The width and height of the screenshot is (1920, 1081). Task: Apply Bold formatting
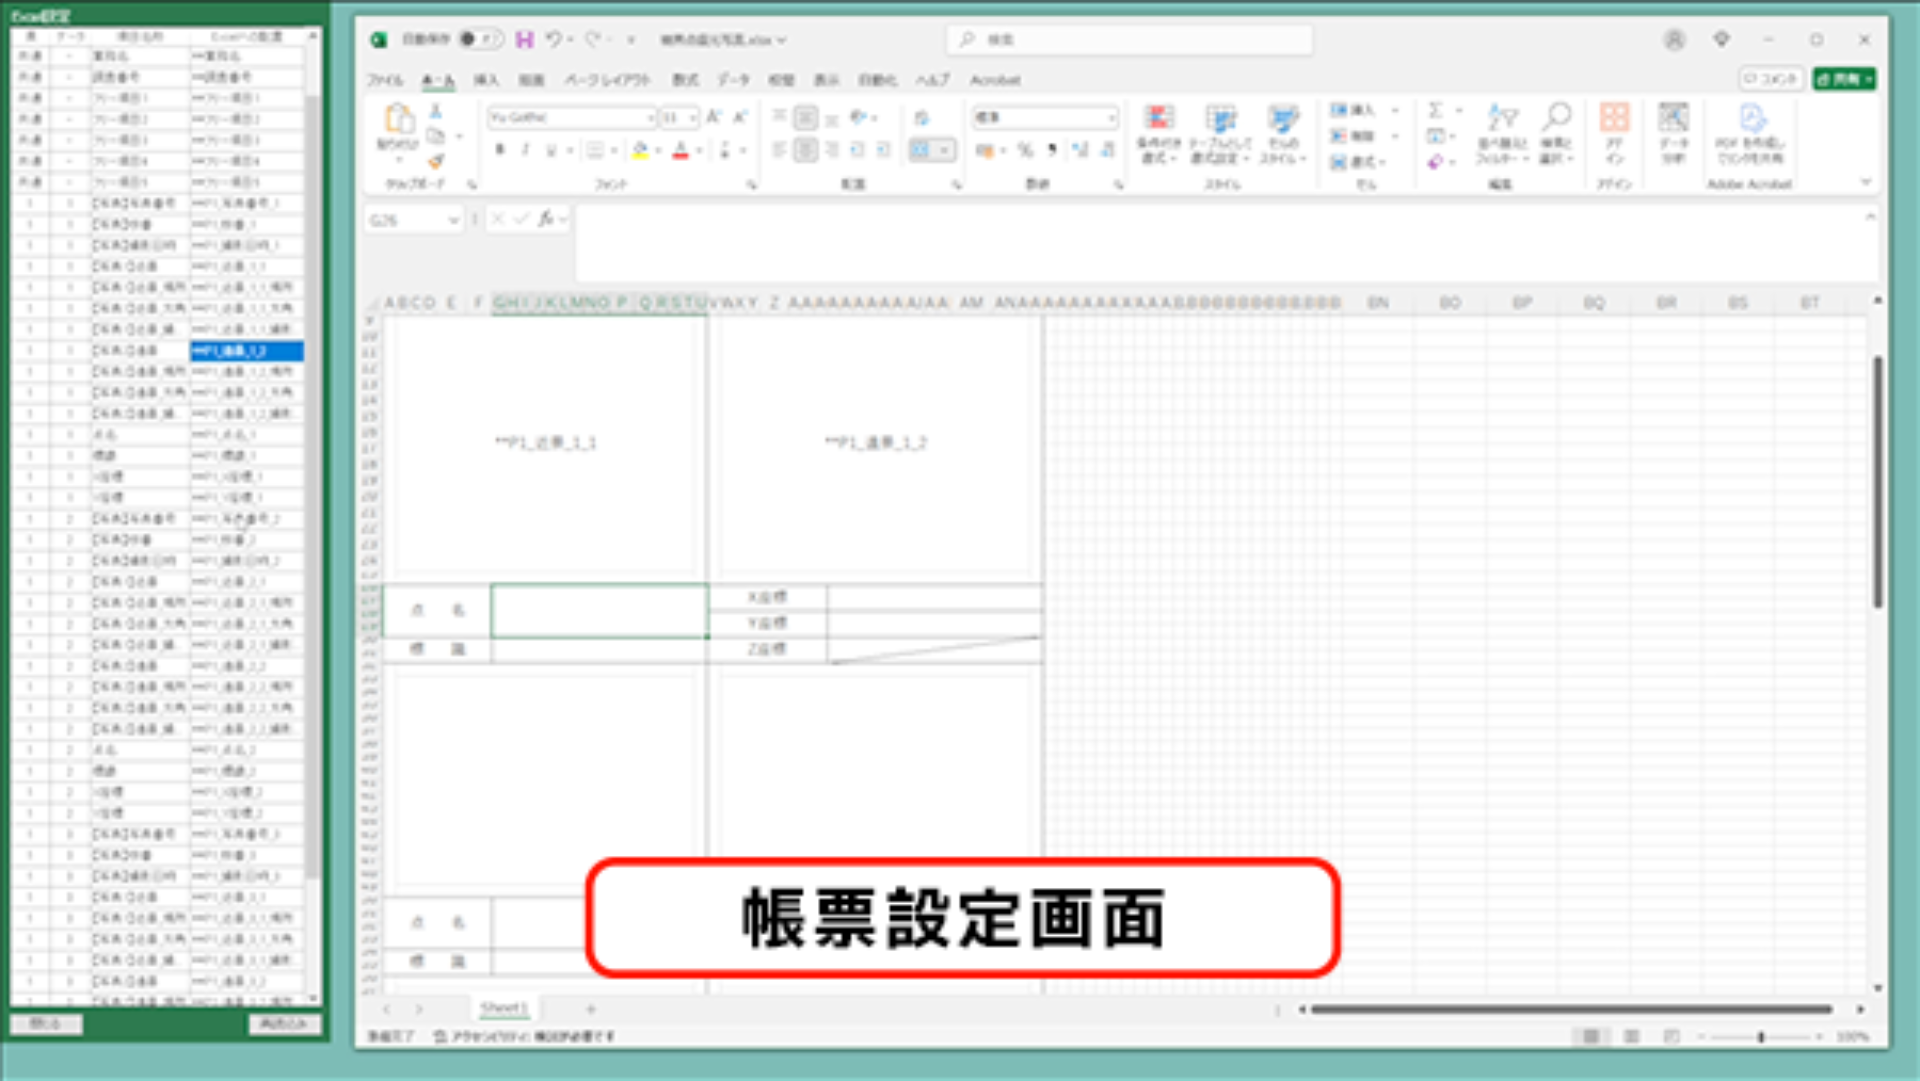coord(500,150)
